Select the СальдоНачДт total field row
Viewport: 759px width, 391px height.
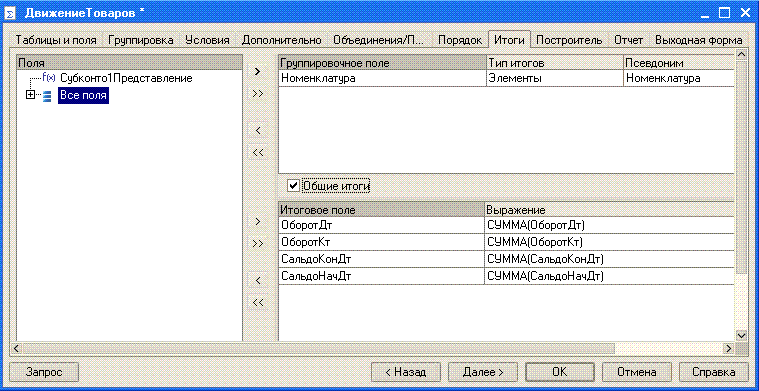pos(381,276)
